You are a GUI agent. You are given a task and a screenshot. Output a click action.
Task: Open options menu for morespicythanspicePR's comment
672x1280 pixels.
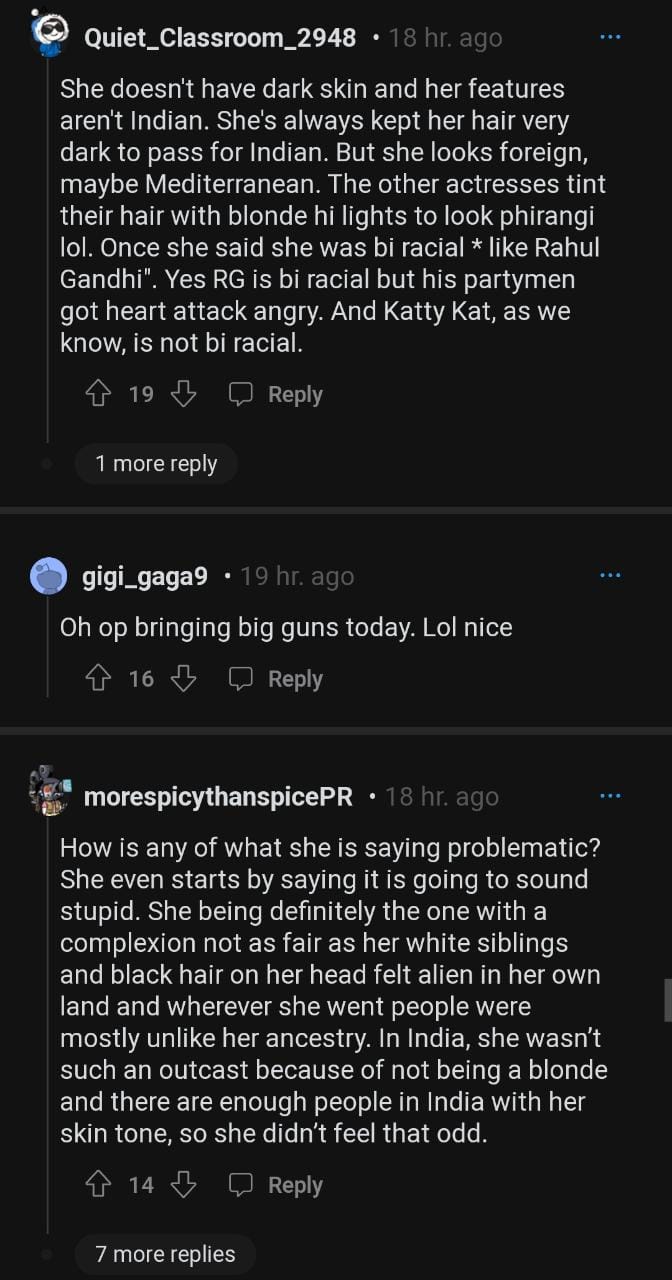pos(610,797)
